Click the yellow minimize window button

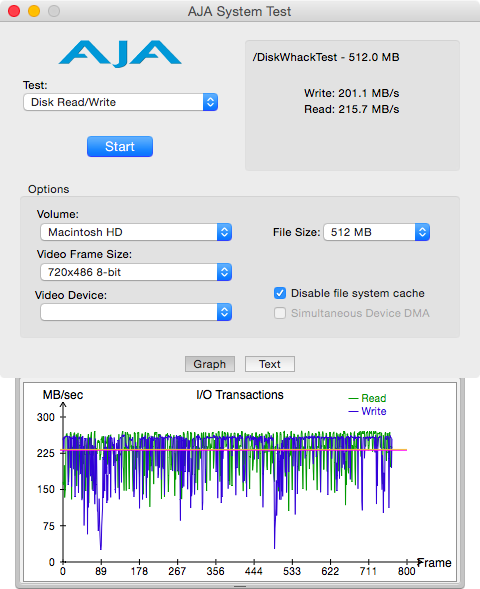pos(34,11)
